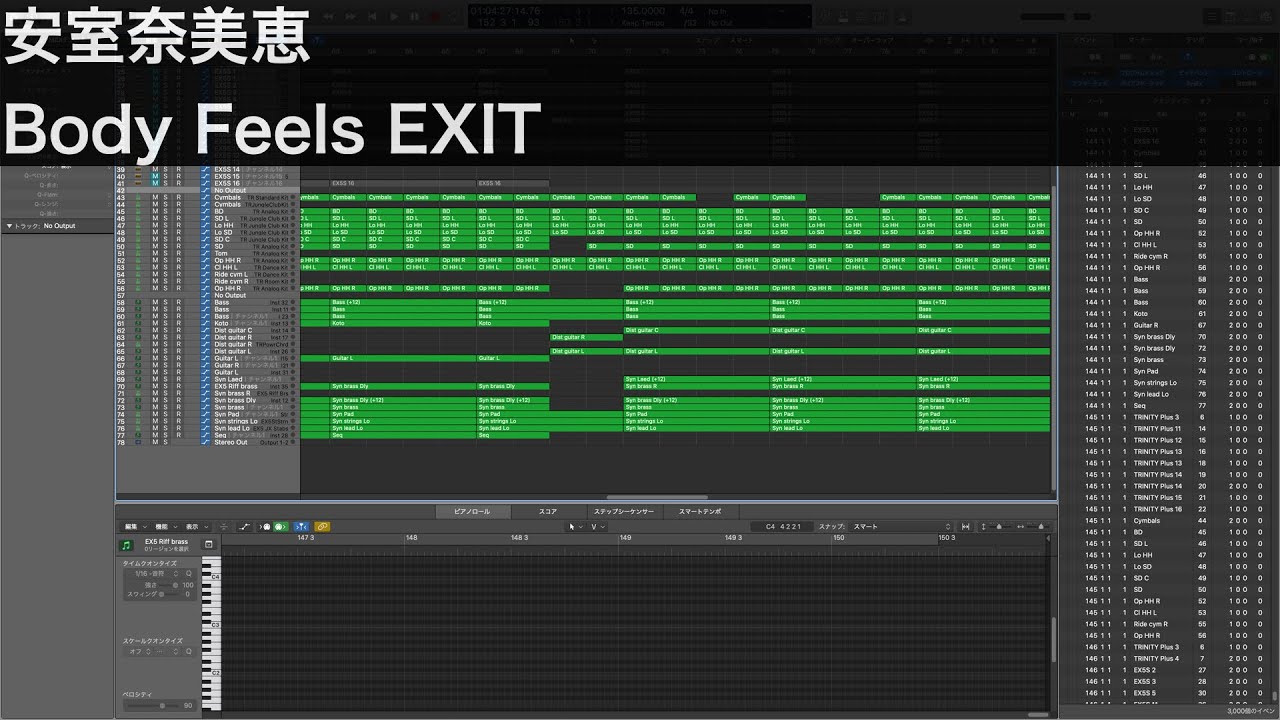
Task: Toggle the piano roll automation curve button
Action: pyautogui.click(x=245, y=526)
